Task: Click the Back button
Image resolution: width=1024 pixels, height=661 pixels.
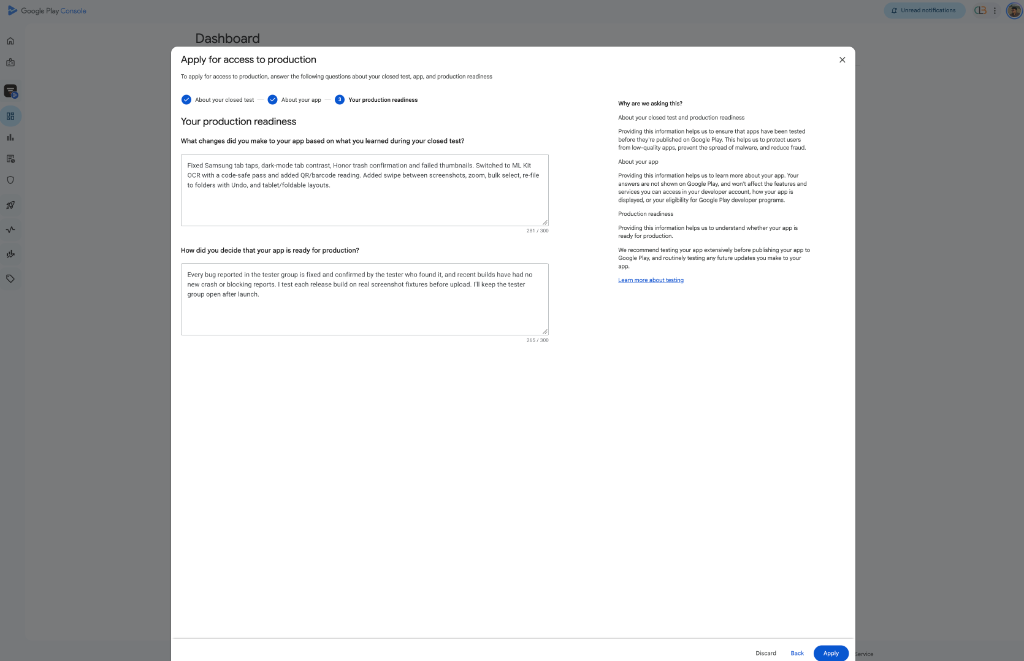Action: click(797, 653)
